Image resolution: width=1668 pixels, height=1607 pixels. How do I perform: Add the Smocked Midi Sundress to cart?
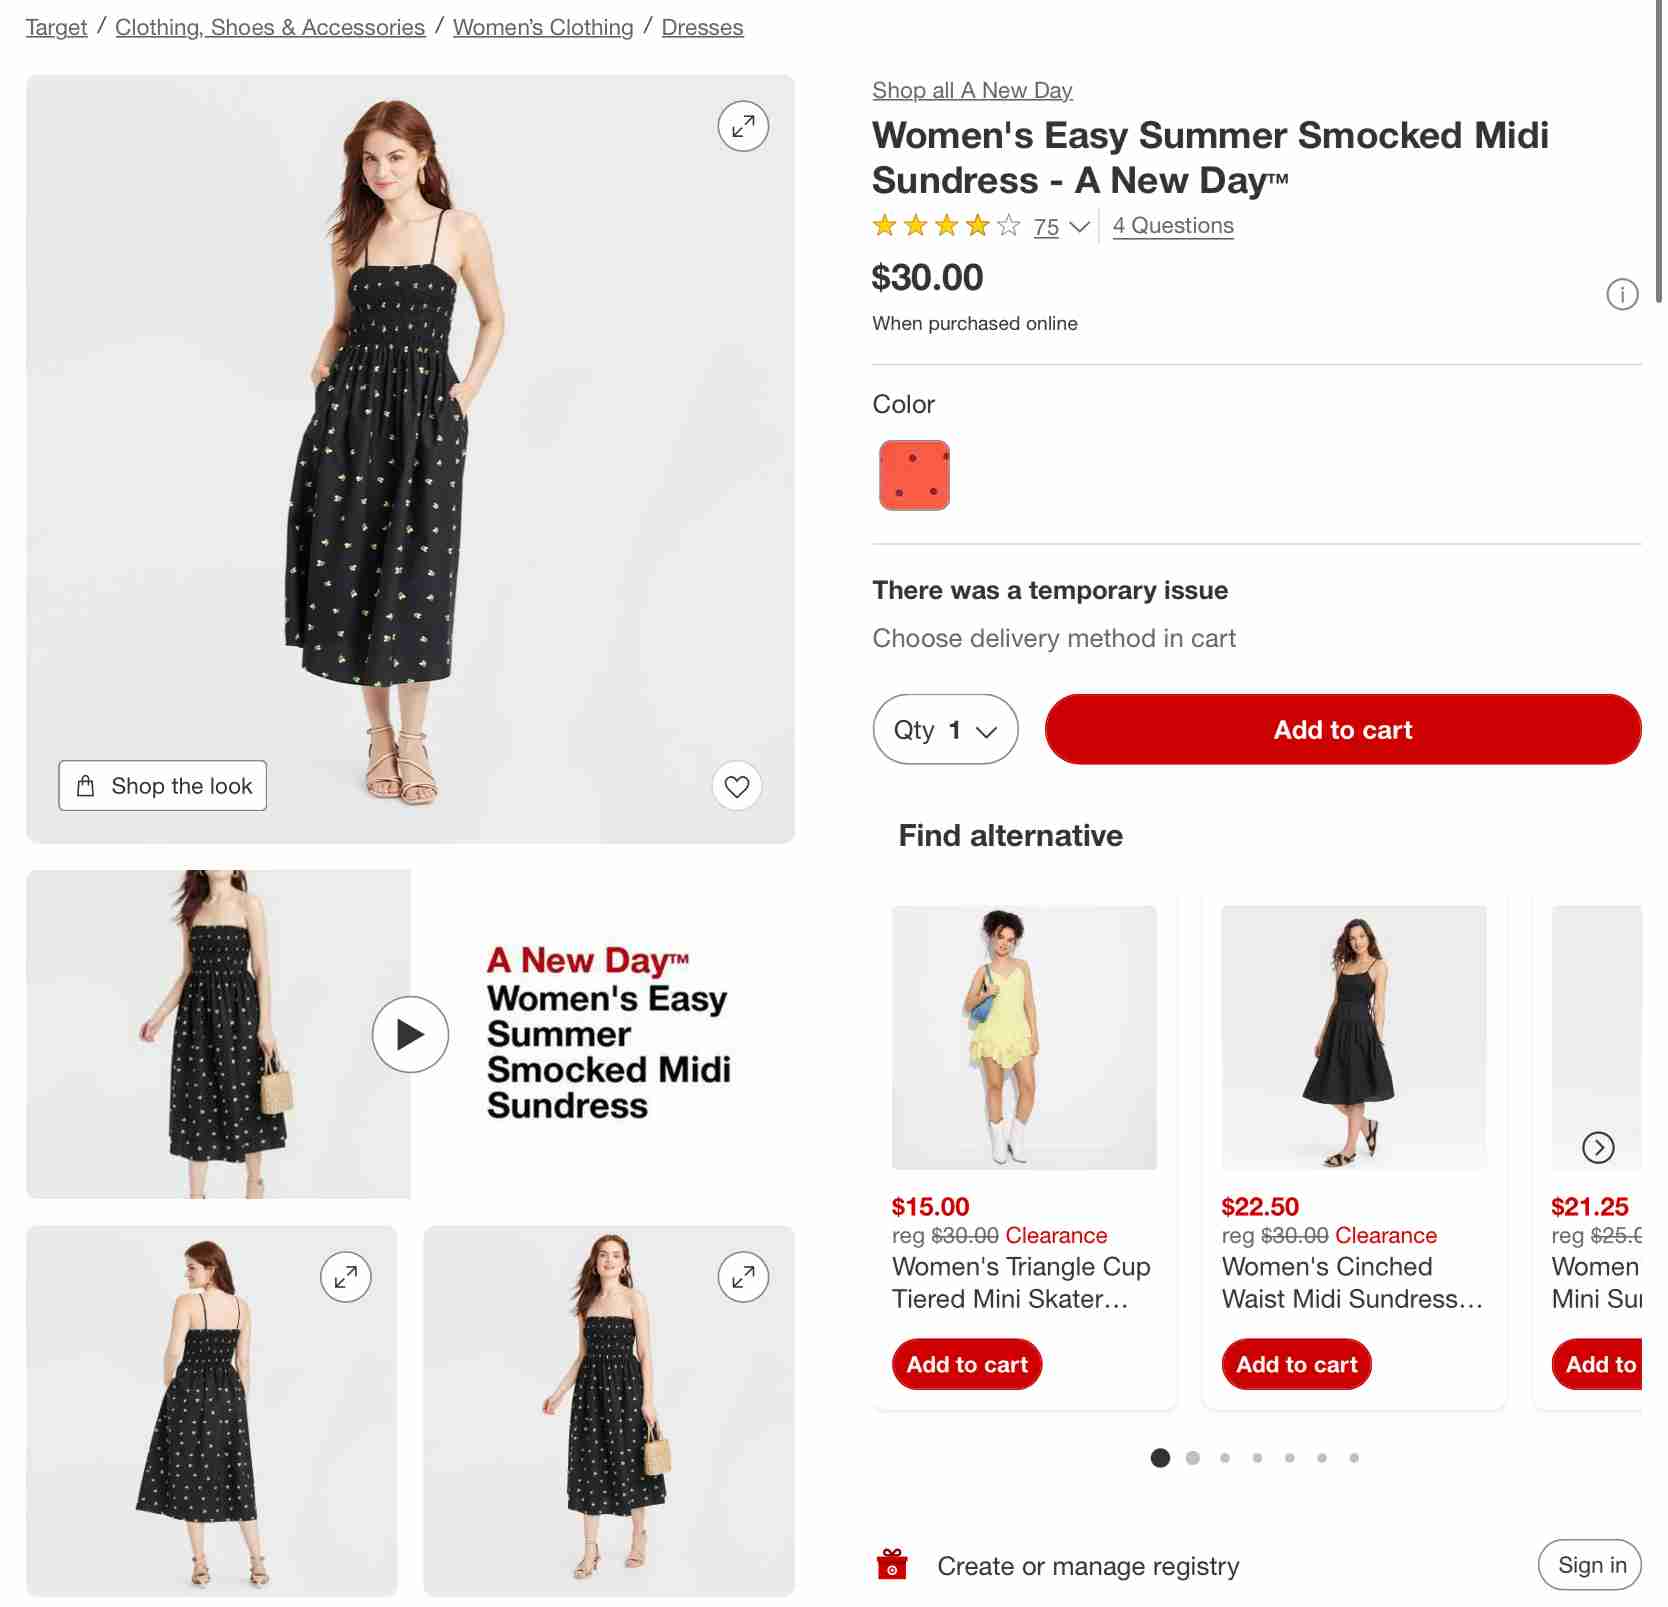point(1343,730)
